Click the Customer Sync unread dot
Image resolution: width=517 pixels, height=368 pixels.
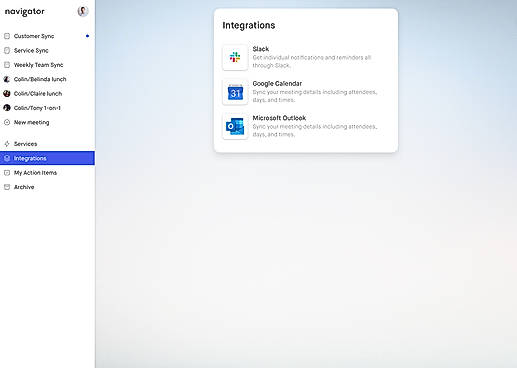[87, 36]
